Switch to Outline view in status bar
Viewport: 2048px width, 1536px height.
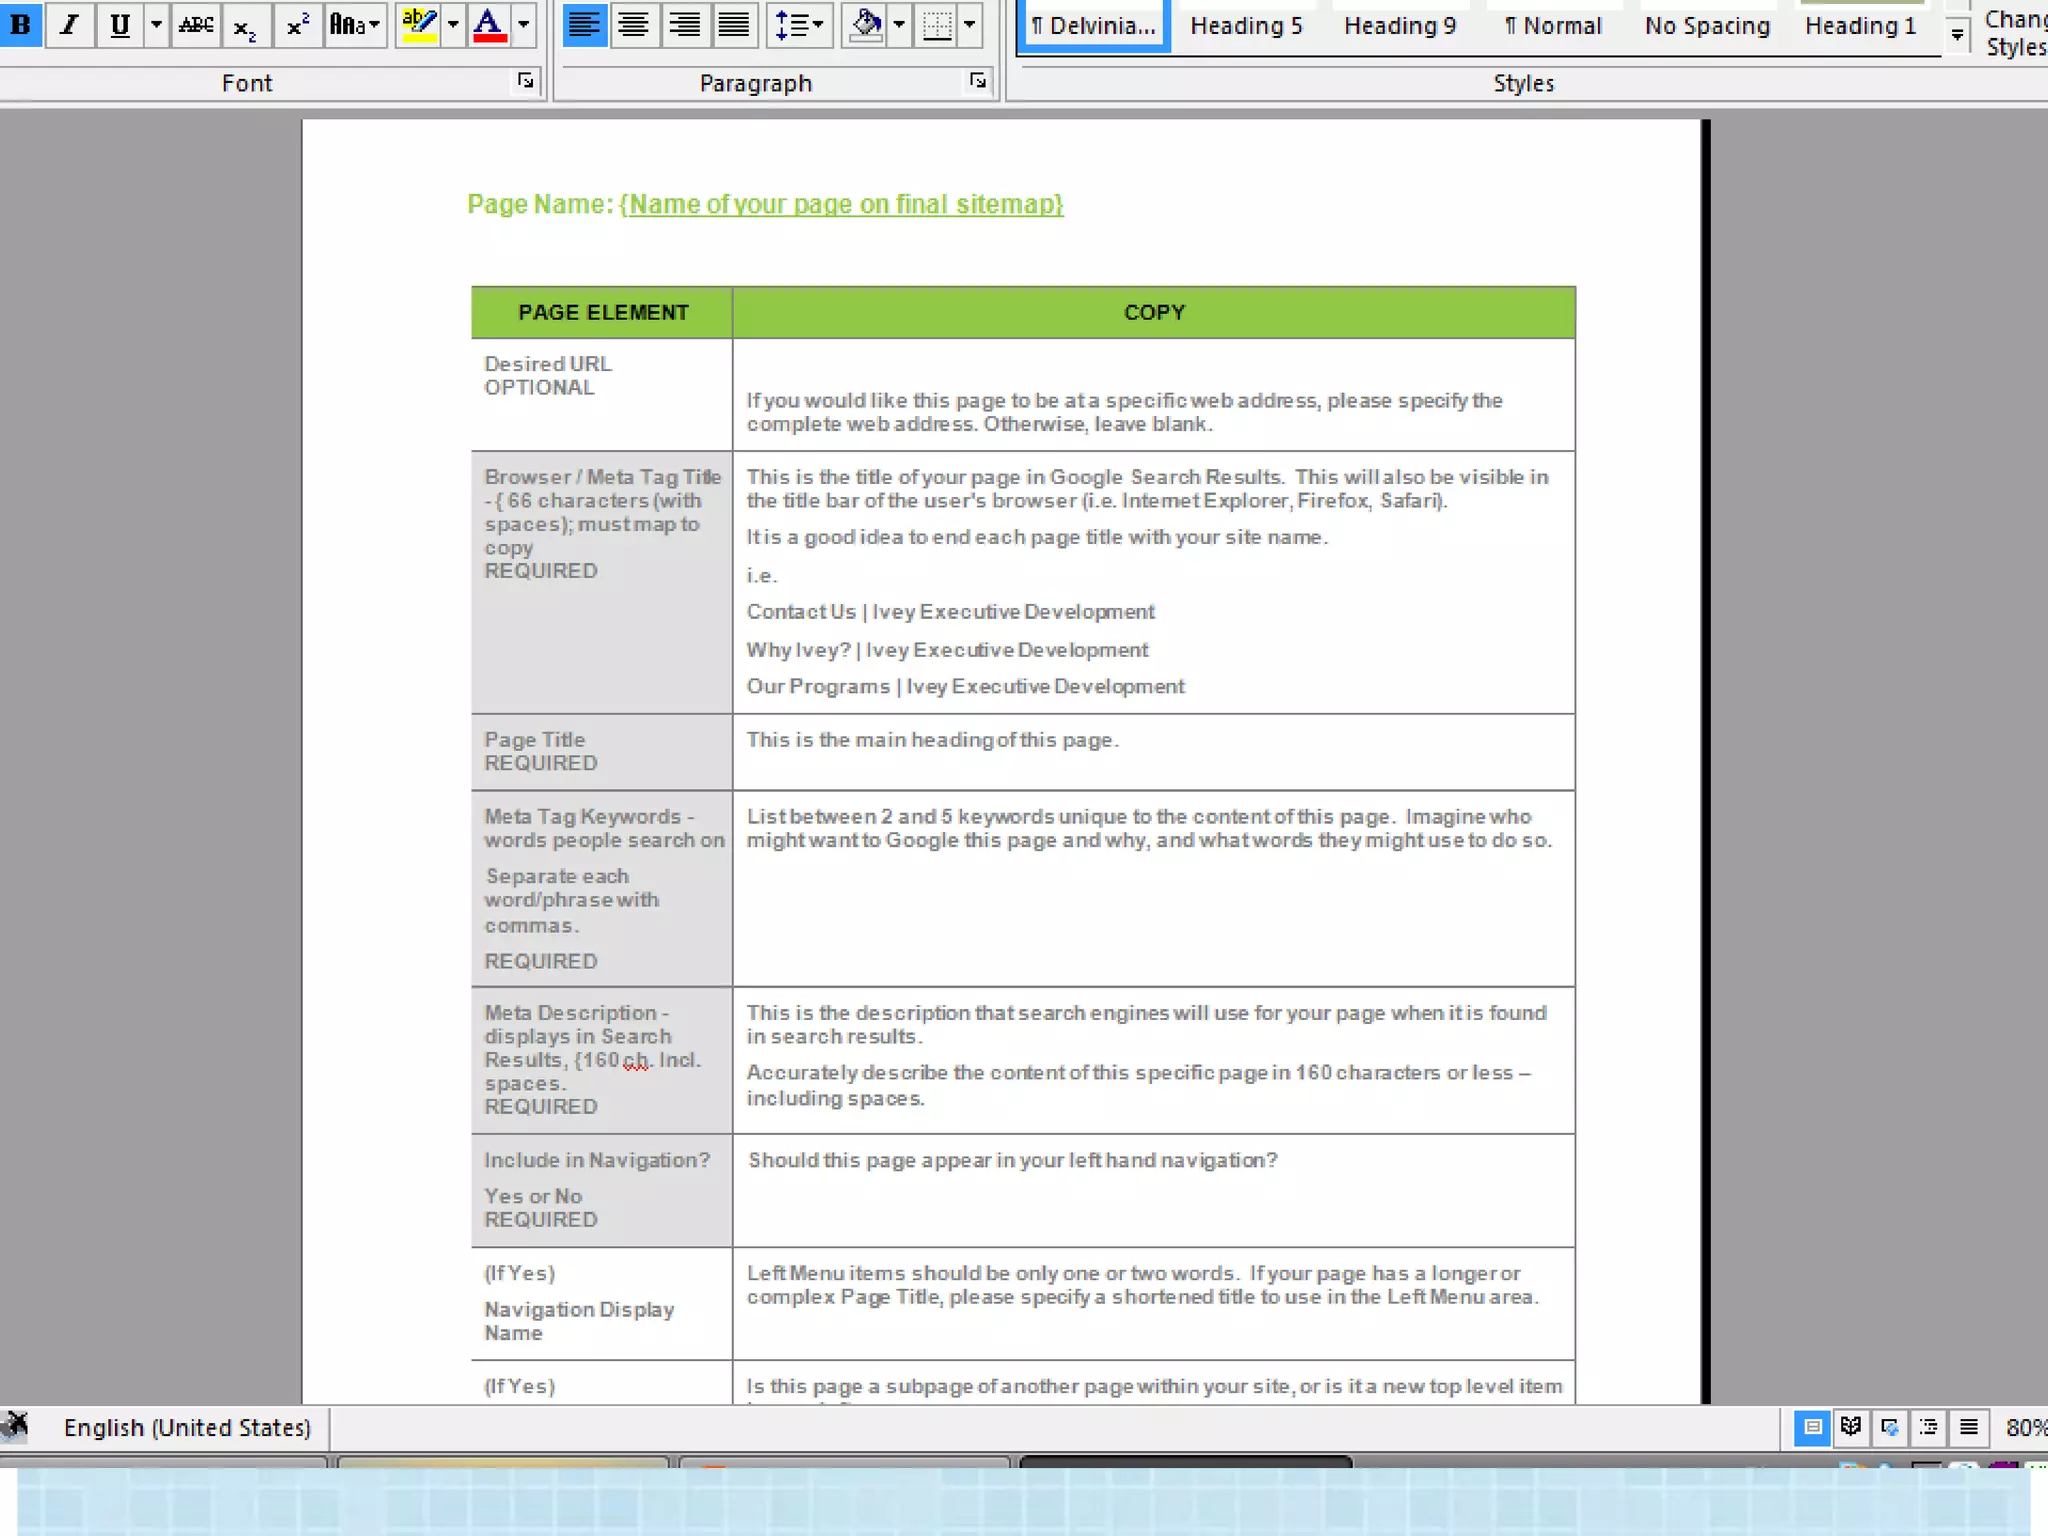1929,1426
